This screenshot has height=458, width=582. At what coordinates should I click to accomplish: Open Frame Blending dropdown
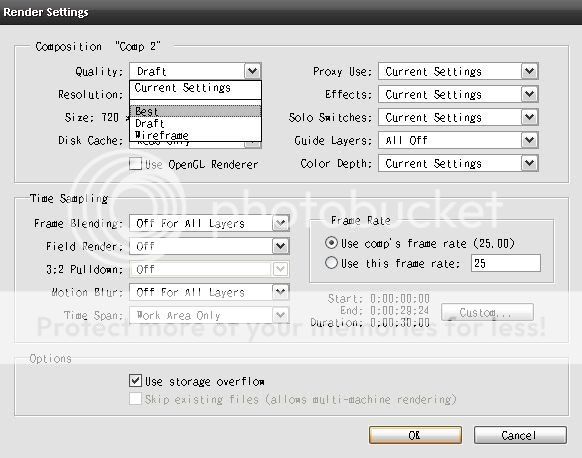(280, 223)
